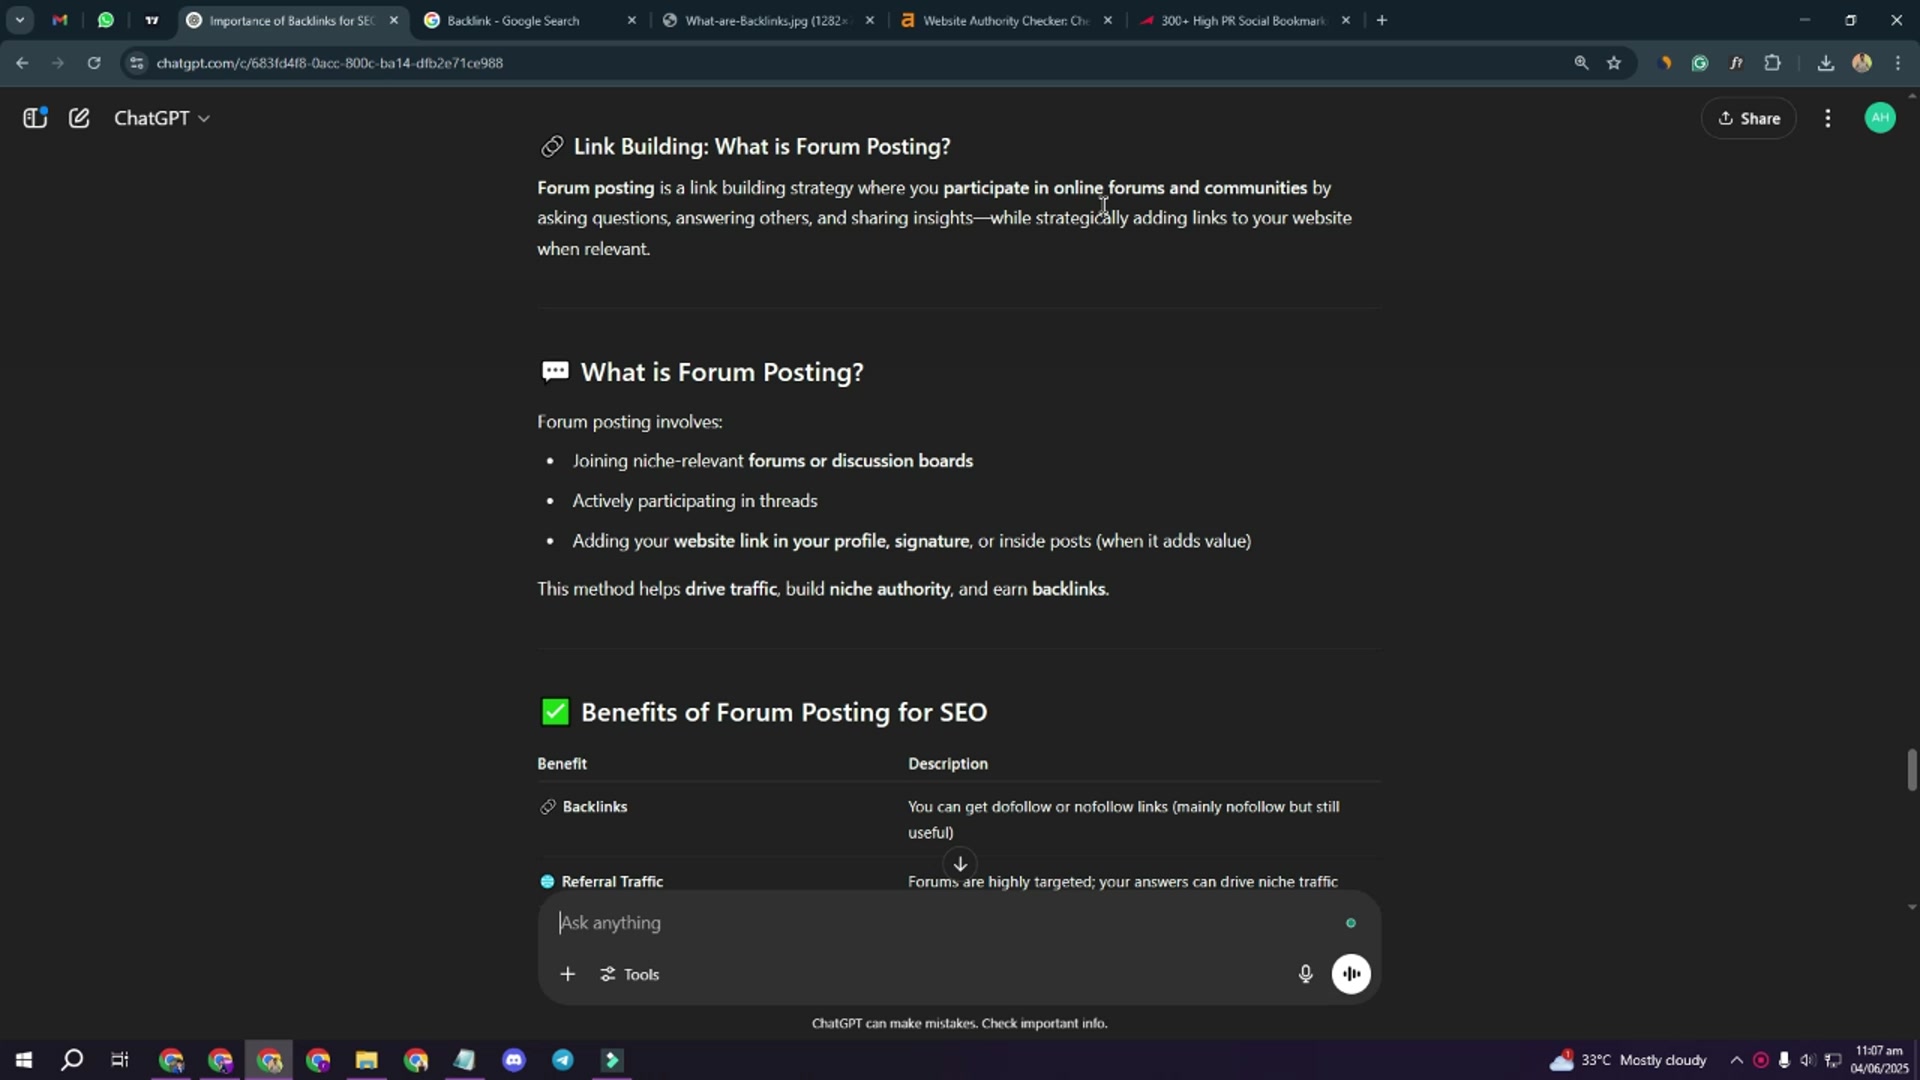Open the pinned WhatsApp tab
This screenshot has width=1920, height=1080.
pos(106,20)
